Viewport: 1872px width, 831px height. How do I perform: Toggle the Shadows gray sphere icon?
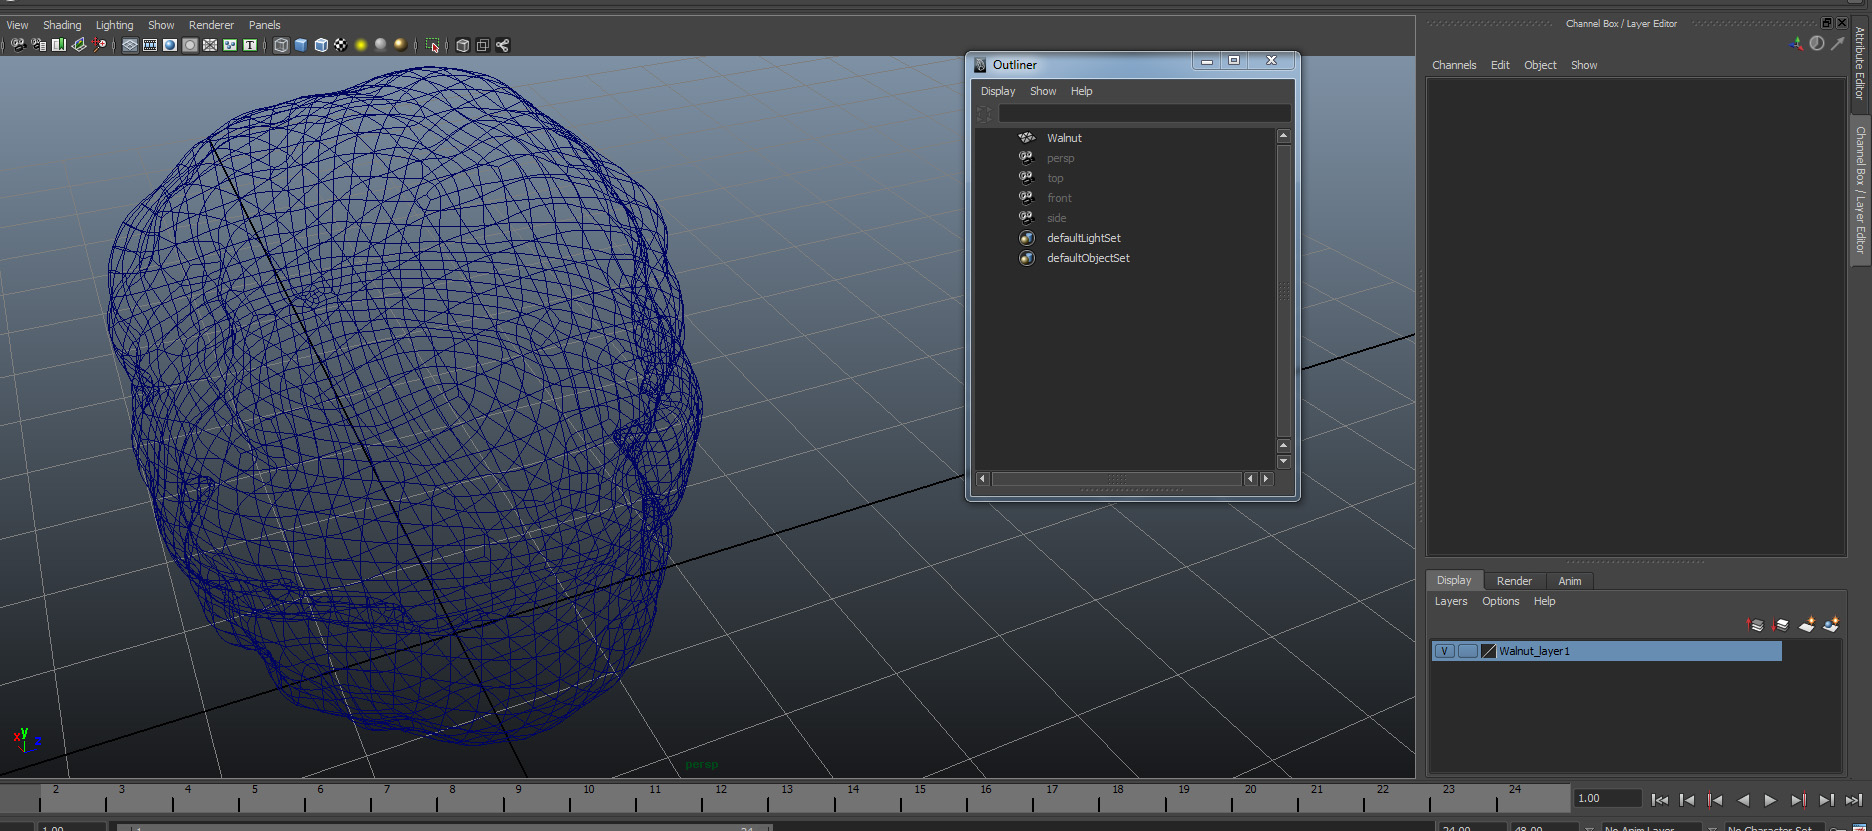click(x=380, y=45)
